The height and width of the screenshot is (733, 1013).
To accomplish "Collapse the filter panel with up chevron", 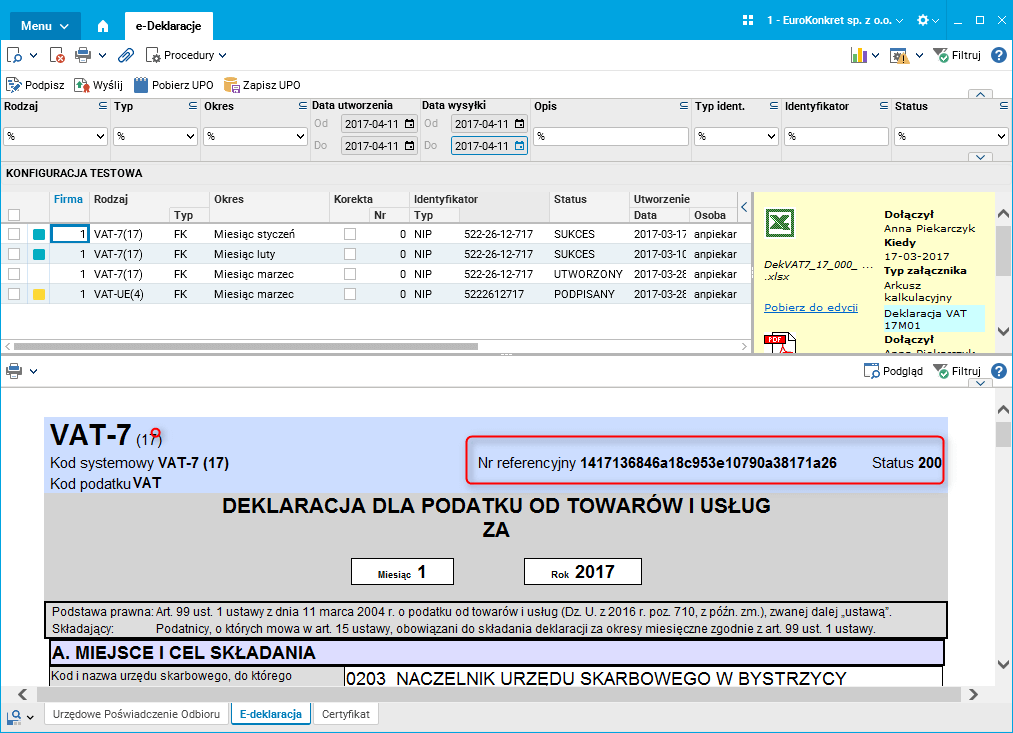I will [981, 94].
